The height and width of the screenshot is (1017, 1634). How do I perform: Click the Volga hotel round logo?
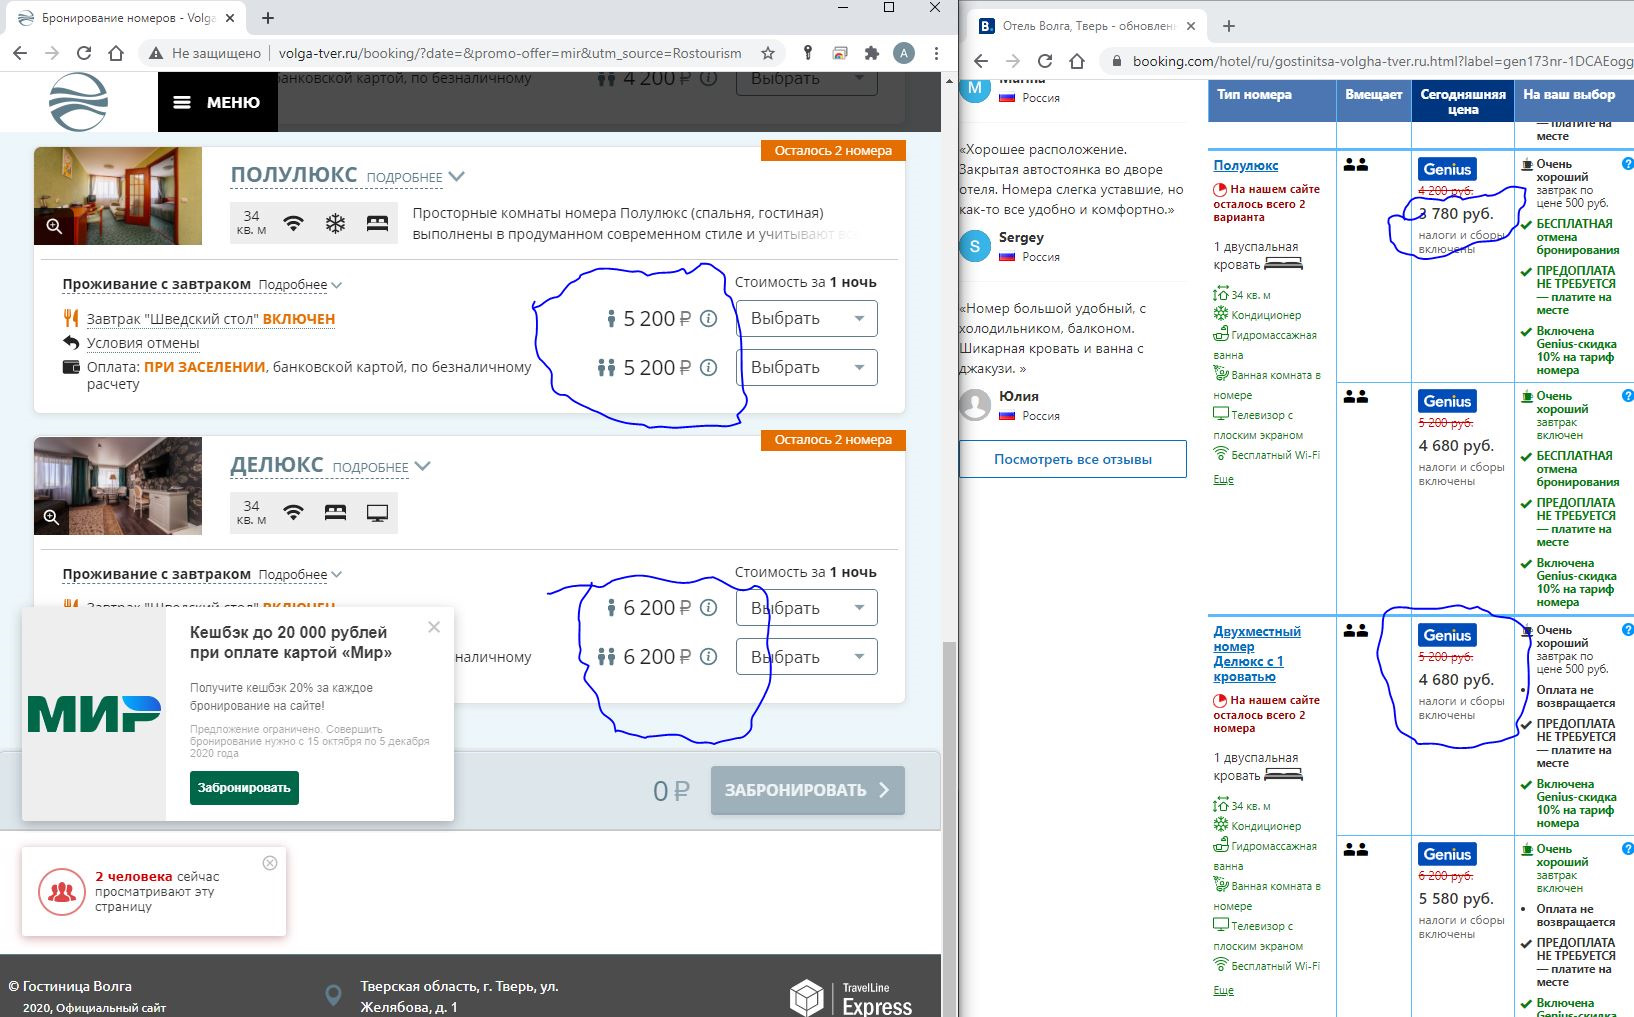click(78, 102)
